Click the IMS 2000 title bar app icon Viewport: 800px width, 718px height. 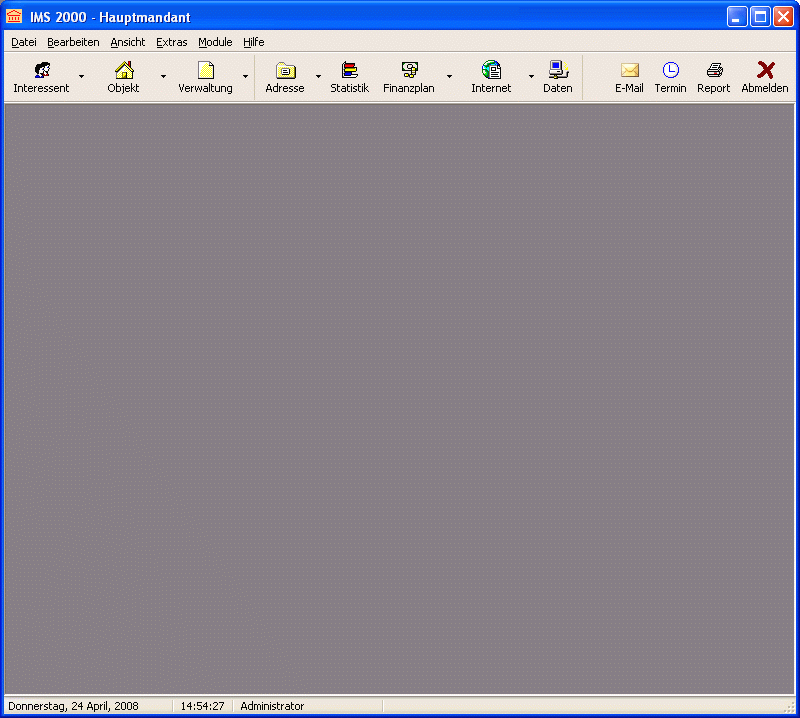pos(14,16)
